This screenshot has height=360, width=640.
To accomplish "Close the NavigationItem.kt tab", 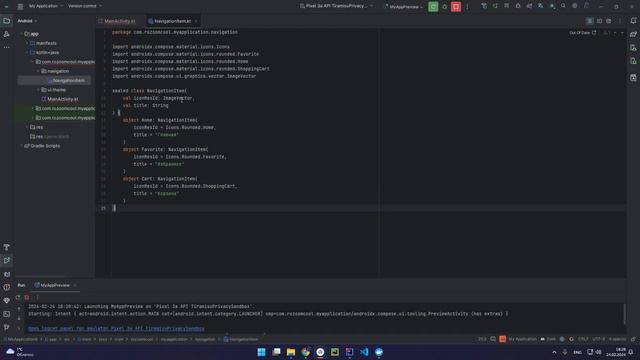I will (196, 21).
